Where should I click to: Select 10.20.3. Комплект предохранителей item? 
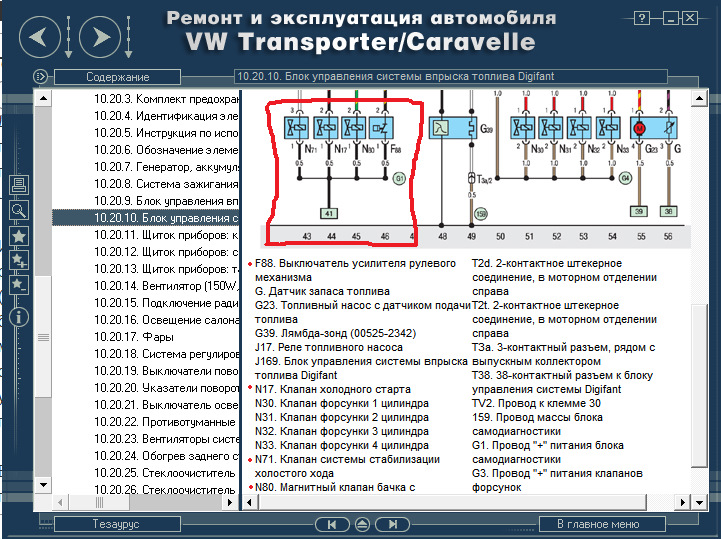click(x=166, y=99)
